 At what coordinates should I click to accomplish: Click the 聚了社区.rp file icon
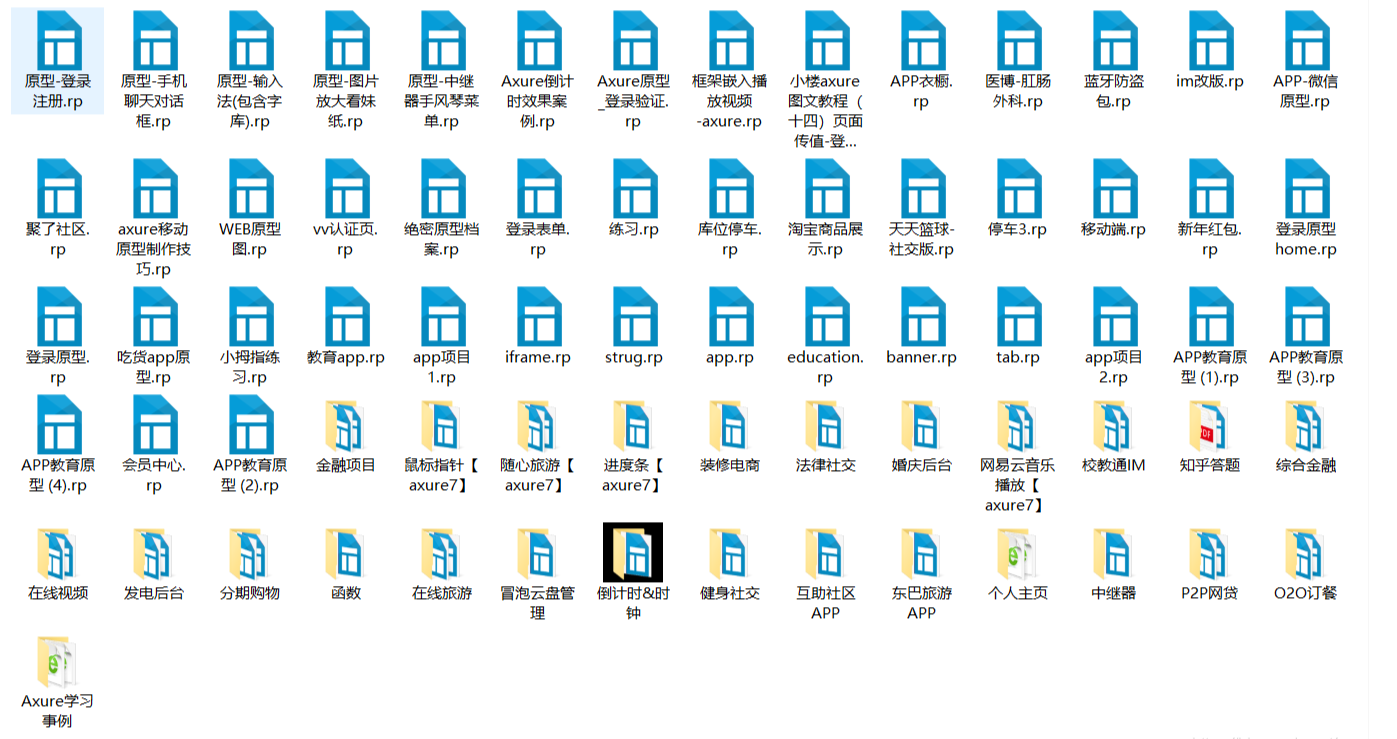coord(59,188)
